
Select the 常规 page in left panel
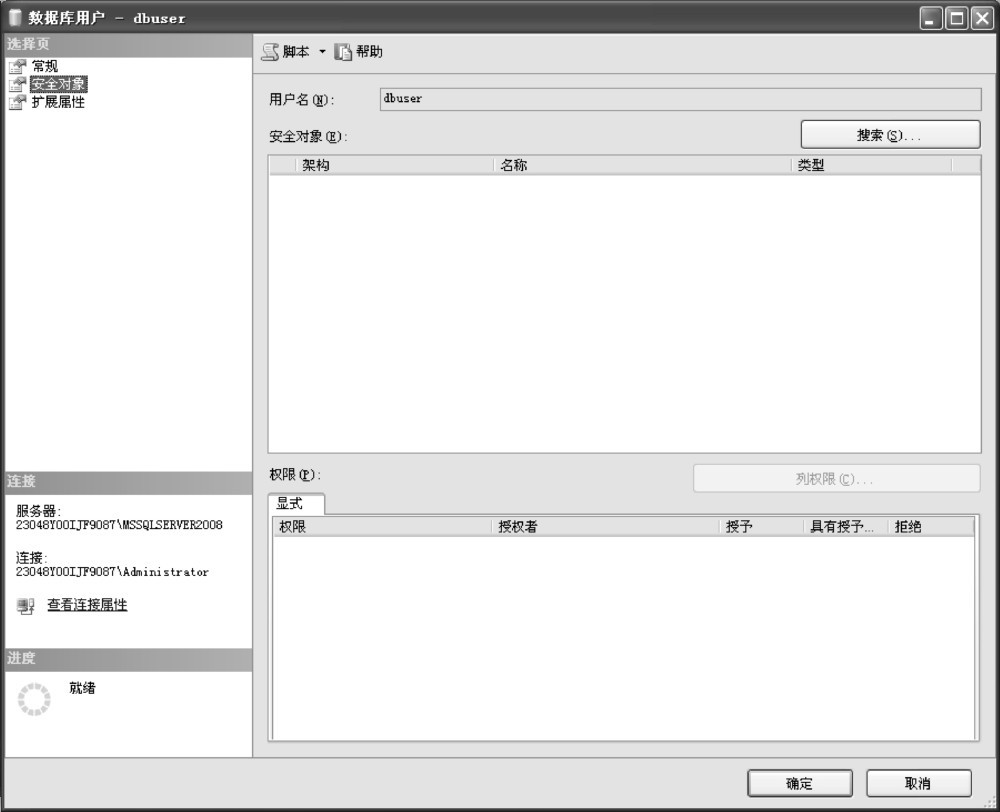point(45,66)
